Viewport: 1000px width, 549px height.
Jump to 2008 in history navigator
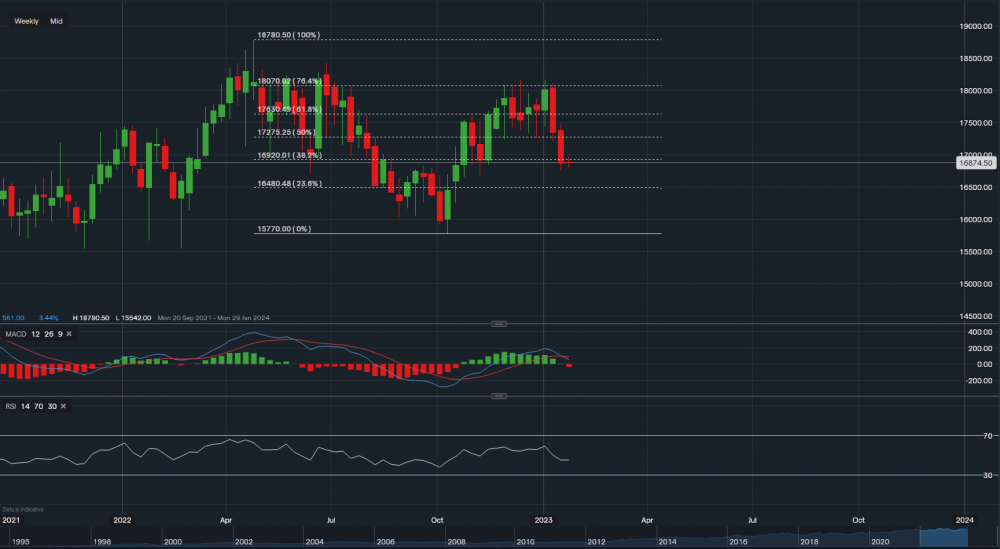pos(456,542)
